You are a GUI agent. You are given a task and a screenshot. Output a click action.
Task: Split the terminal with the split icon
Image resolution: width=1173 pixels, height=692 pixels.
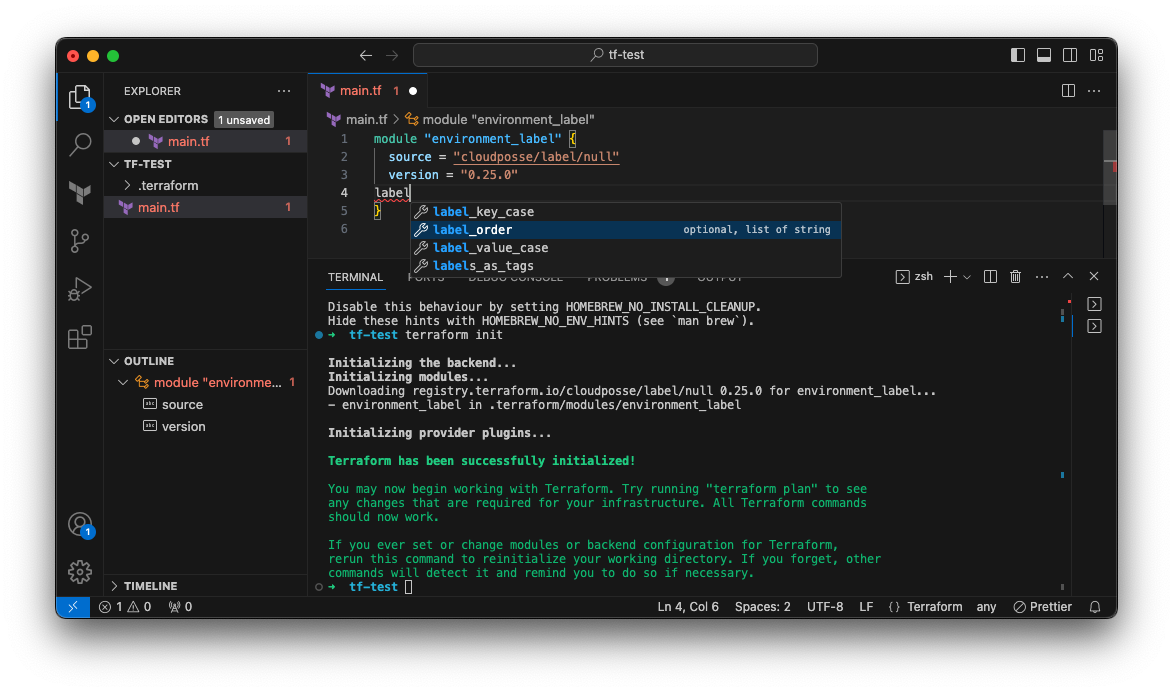[989, 276]
